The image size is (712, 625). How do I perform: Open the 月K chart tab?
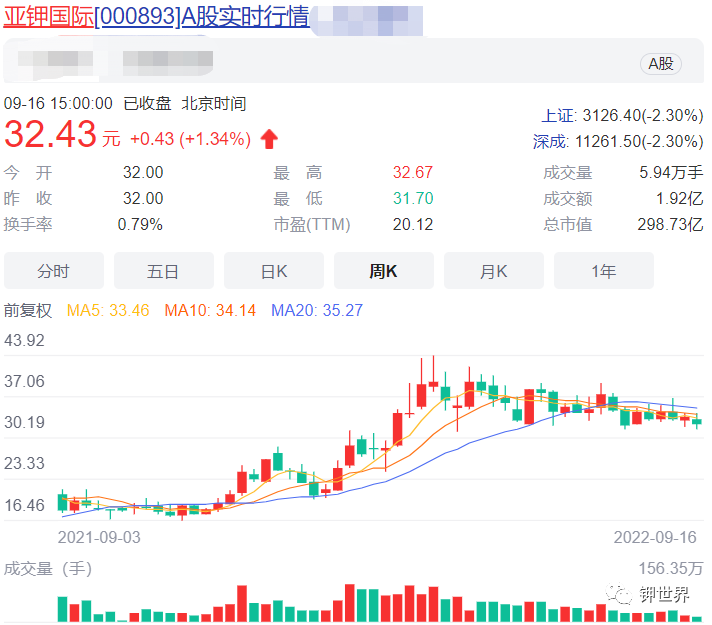494,271
